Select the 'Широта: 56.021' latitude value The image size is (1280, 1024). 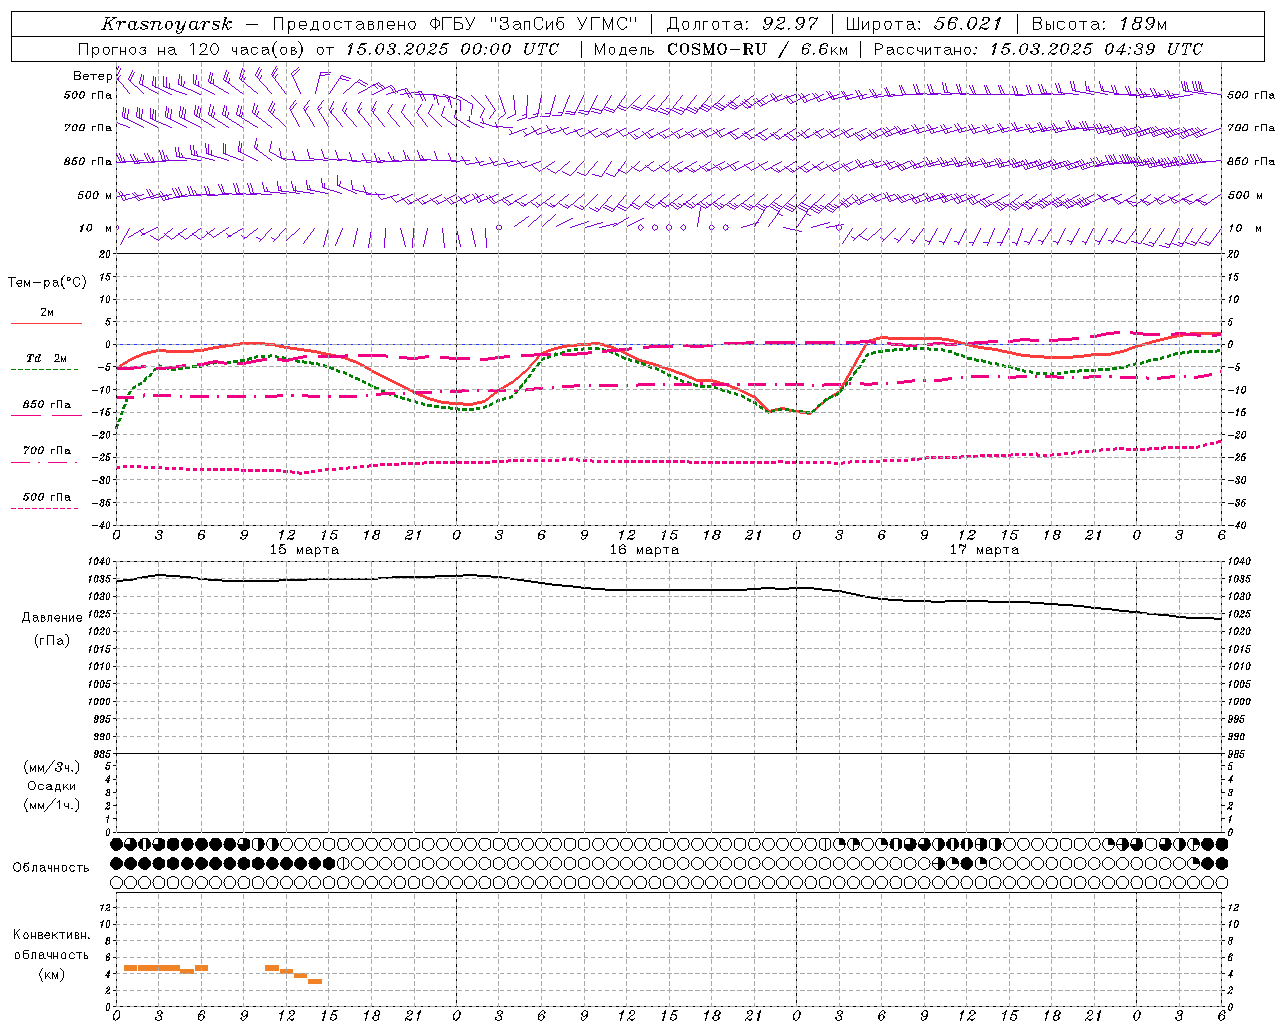pos(924,24)
